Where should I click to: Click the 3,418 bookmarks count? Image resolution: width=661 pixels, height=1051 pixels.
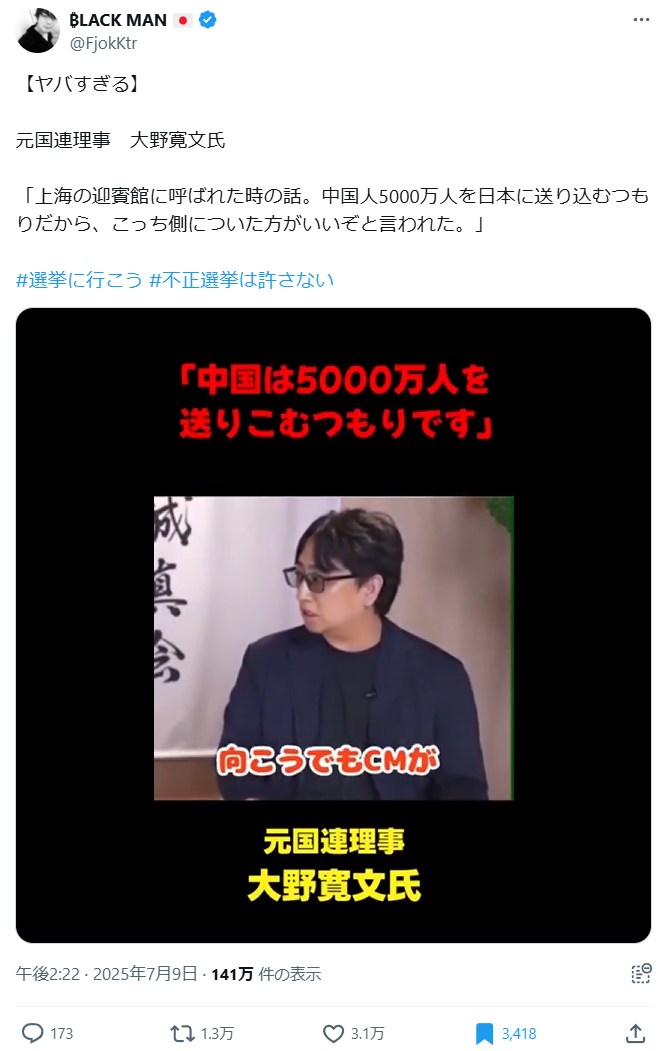click(x=519, y=1034)
